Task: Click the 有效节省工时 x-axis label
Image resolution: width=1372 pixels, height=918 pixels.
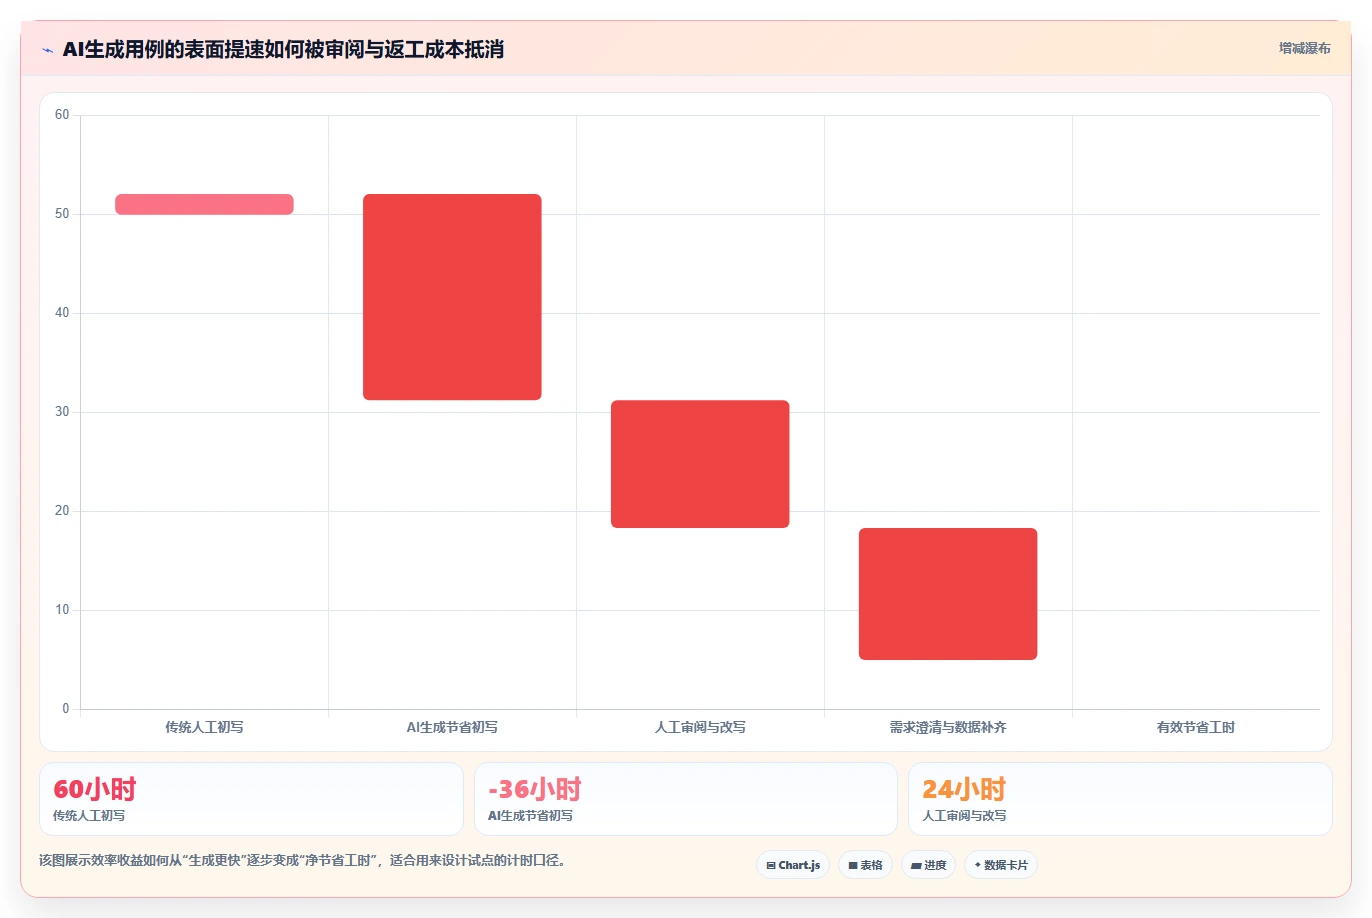Action: click(x=1196, y=727)
